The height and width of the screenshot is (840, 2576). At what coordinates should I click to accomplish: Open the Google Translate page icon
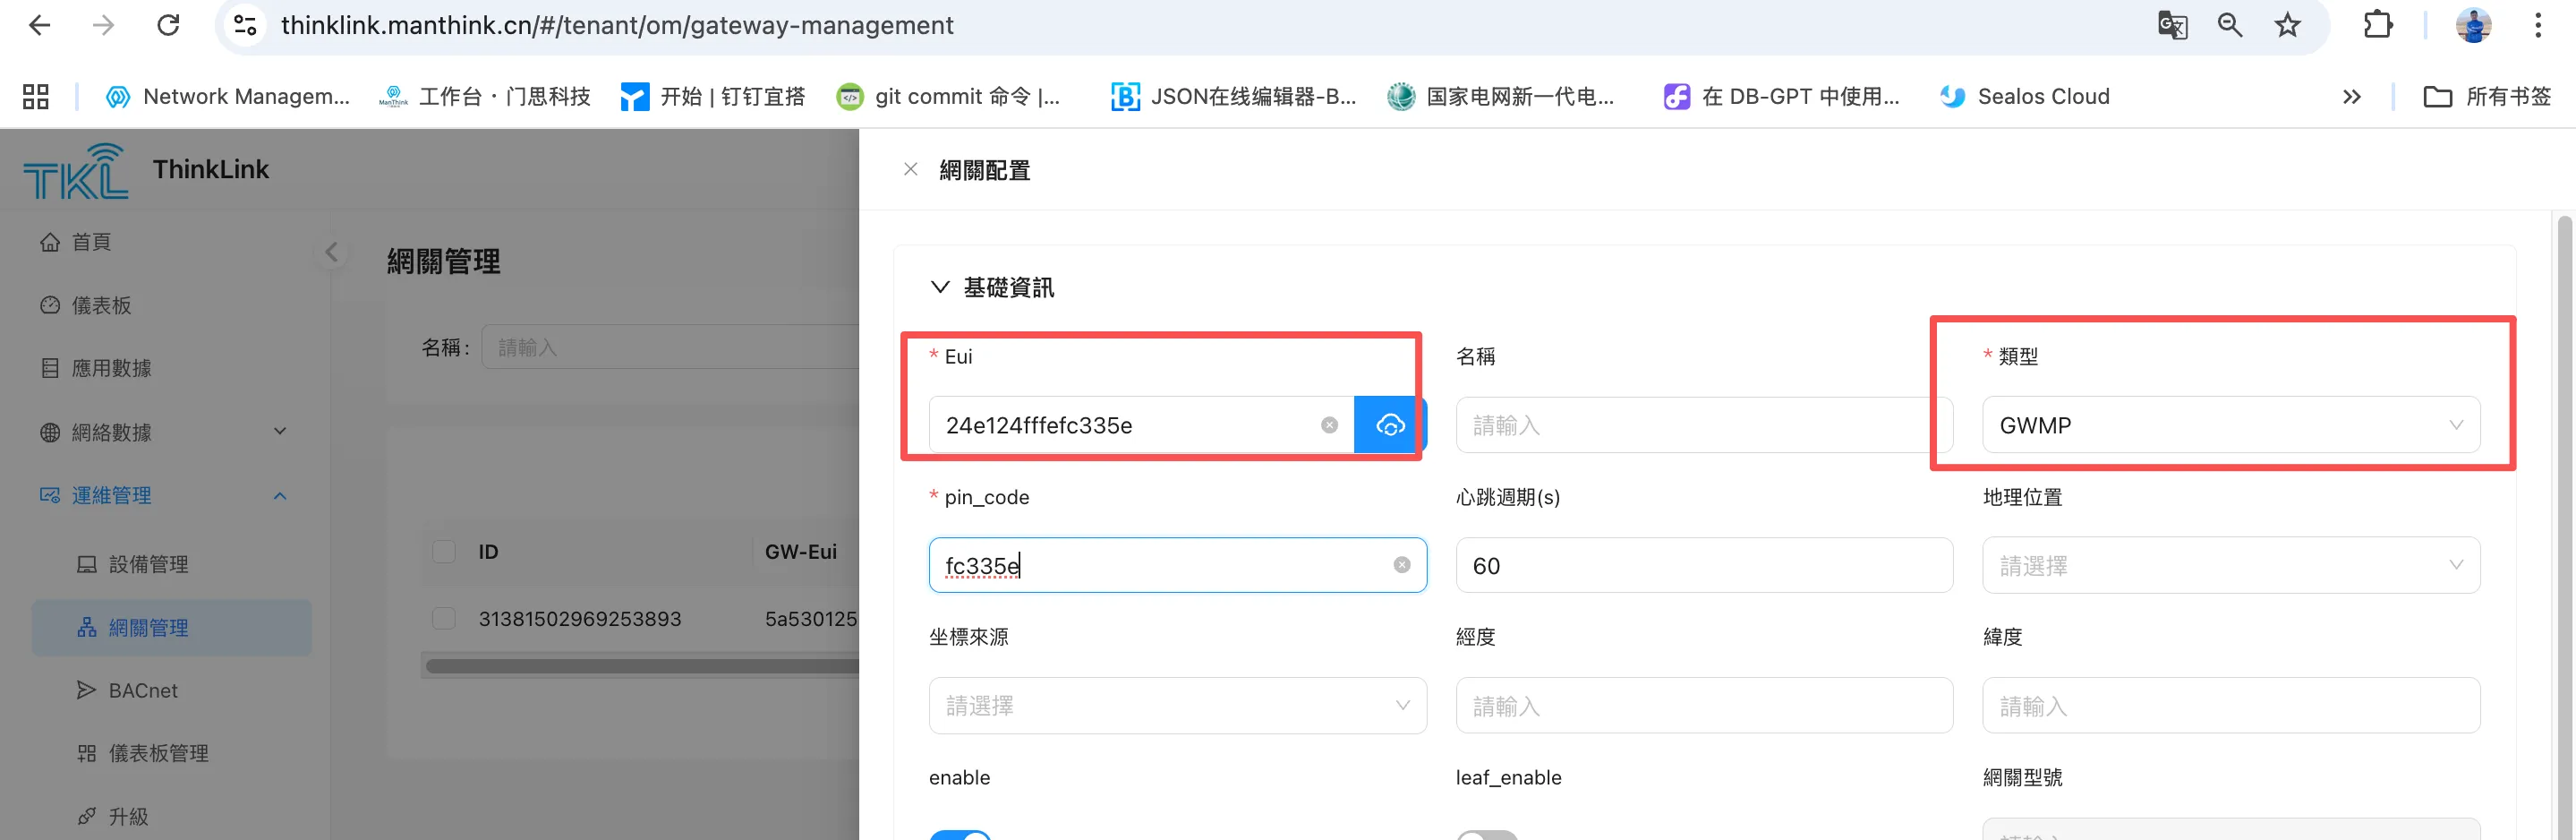point(2172,25)
